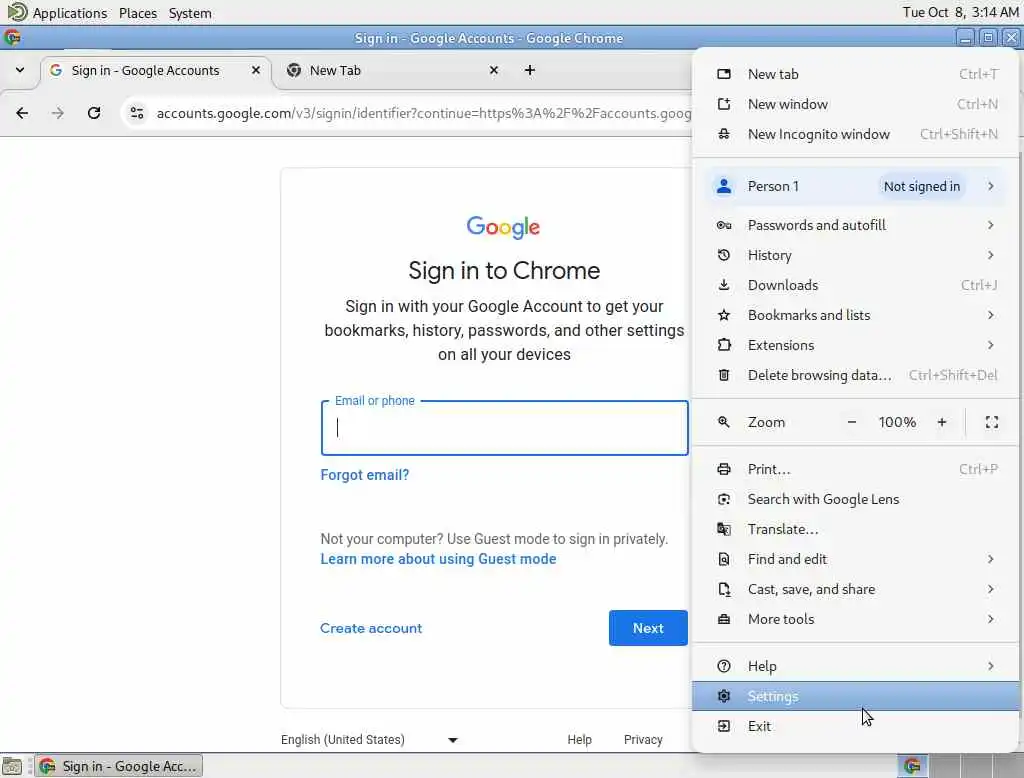Click the Create account link
The image size is (1024, 778).
371,628
